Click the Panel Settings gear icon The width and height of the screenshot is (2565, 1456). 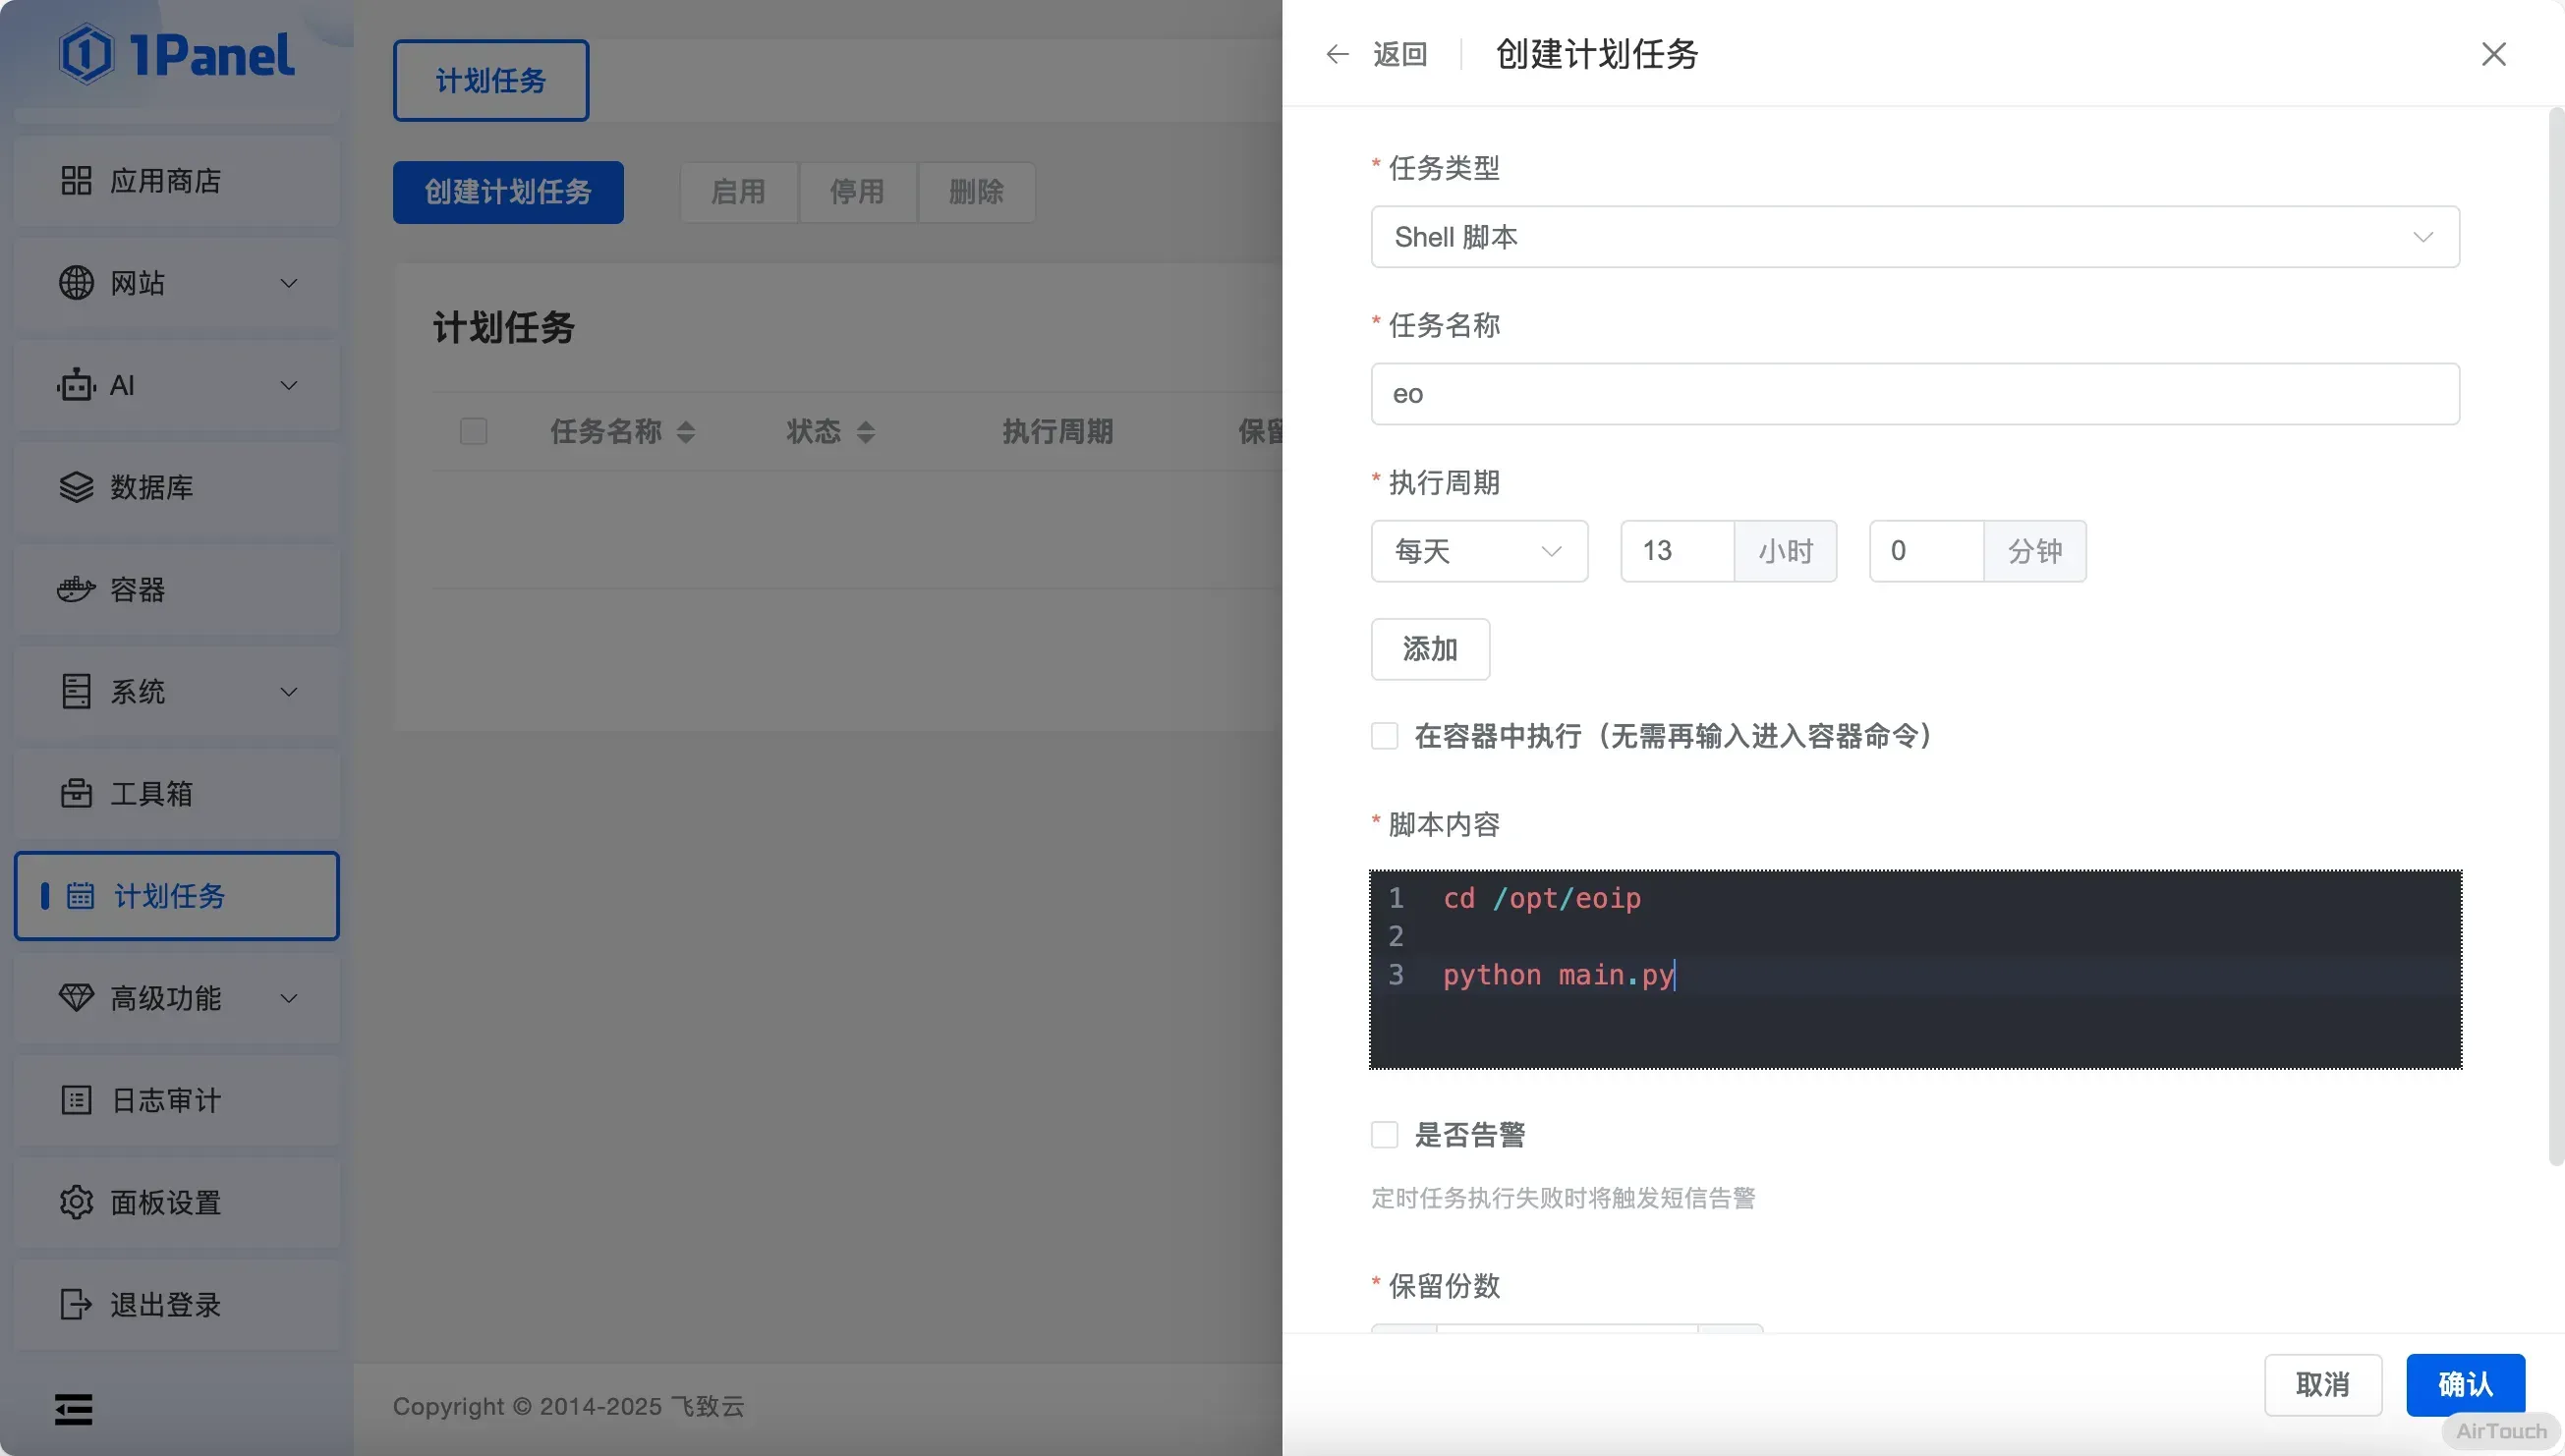tap(76, 1202)
